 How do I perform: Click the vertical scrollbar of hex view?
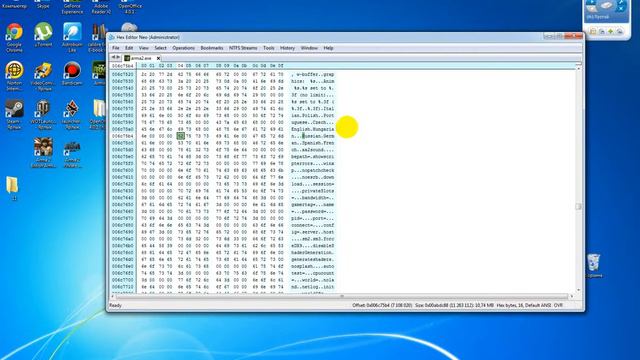coord(578,180)
